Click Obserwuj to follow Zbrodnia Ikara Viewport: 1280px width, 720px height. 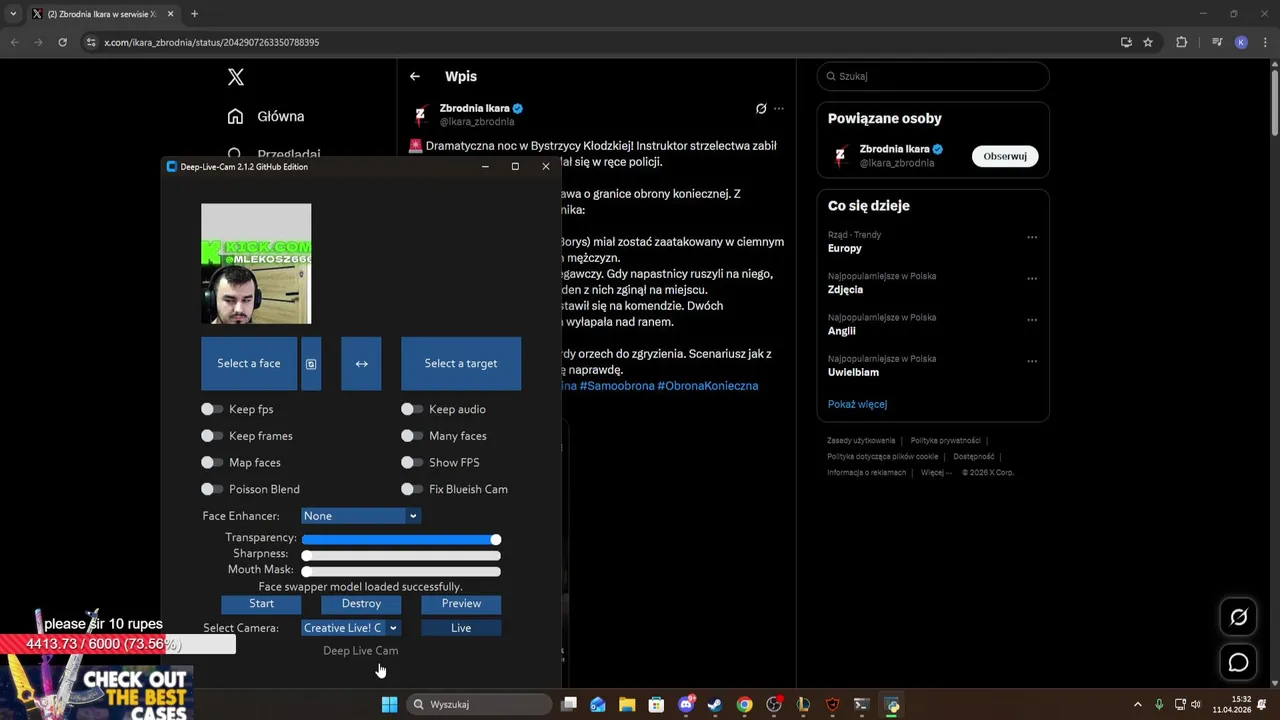tap(1005, 156)
